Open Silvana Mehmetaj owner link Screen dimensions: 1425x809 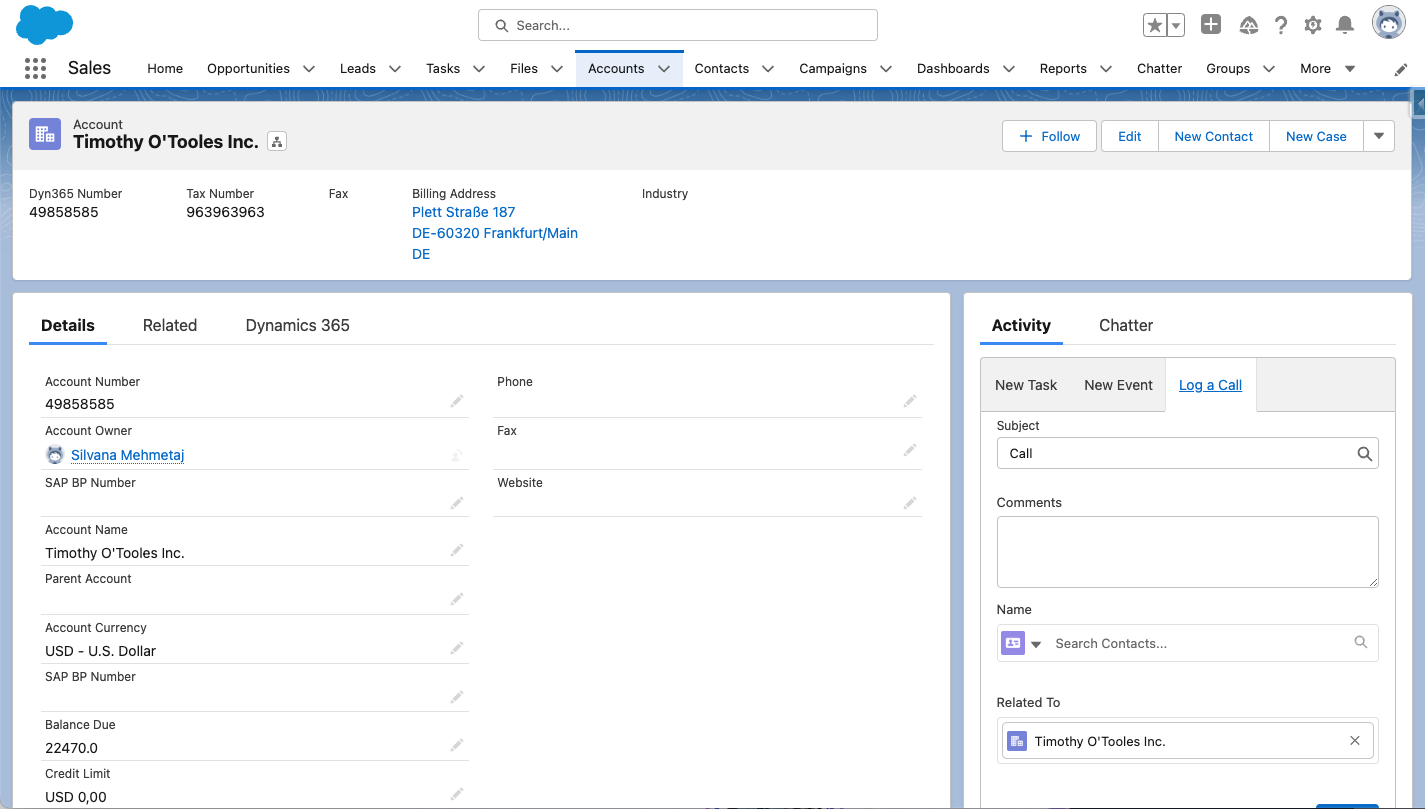[x=128, y=455]
